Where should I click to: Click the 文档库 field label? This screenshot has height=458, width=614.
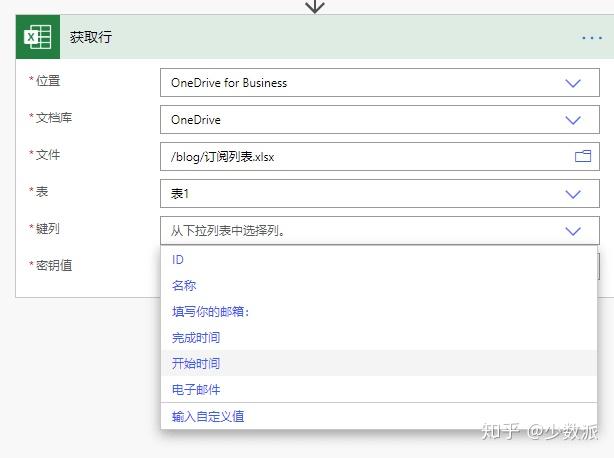coord(54,118)
